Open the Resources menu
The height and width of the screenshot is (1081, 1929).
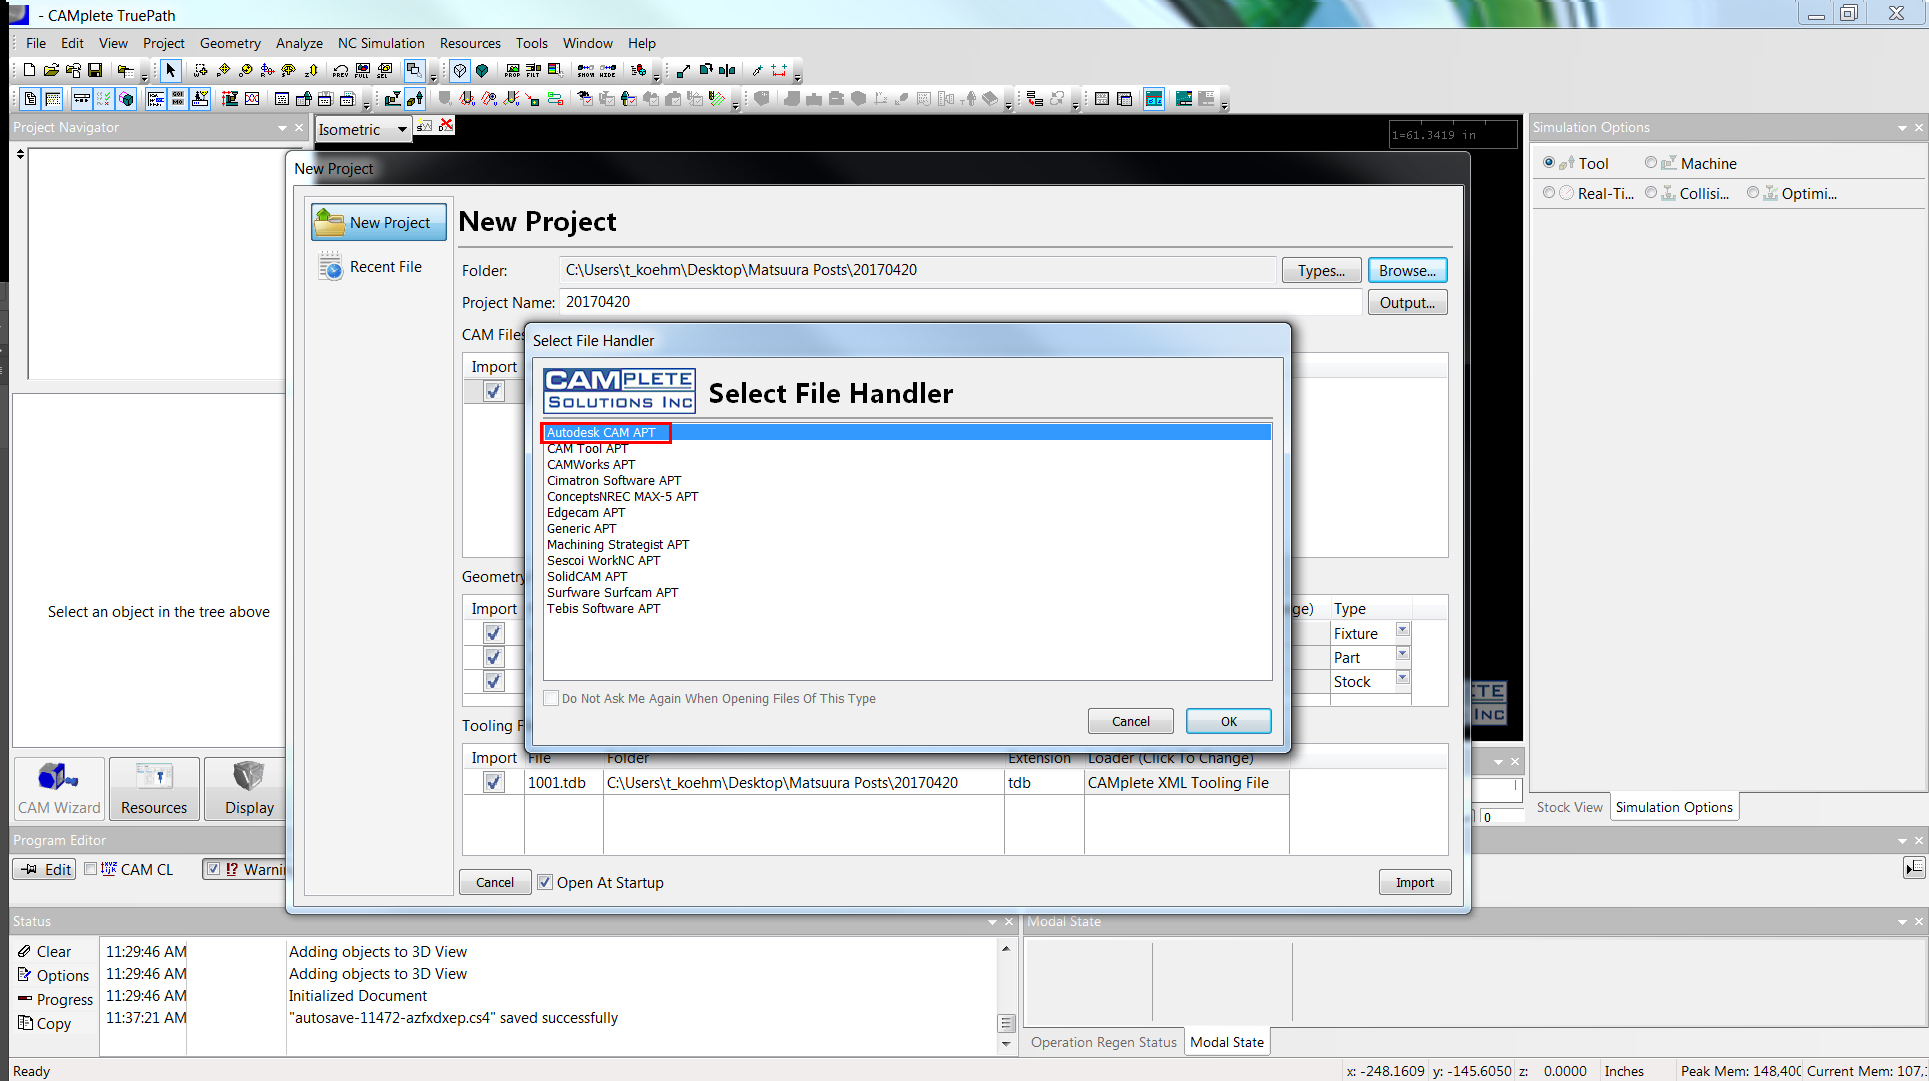pyautogui.click(x=470, y=43)
